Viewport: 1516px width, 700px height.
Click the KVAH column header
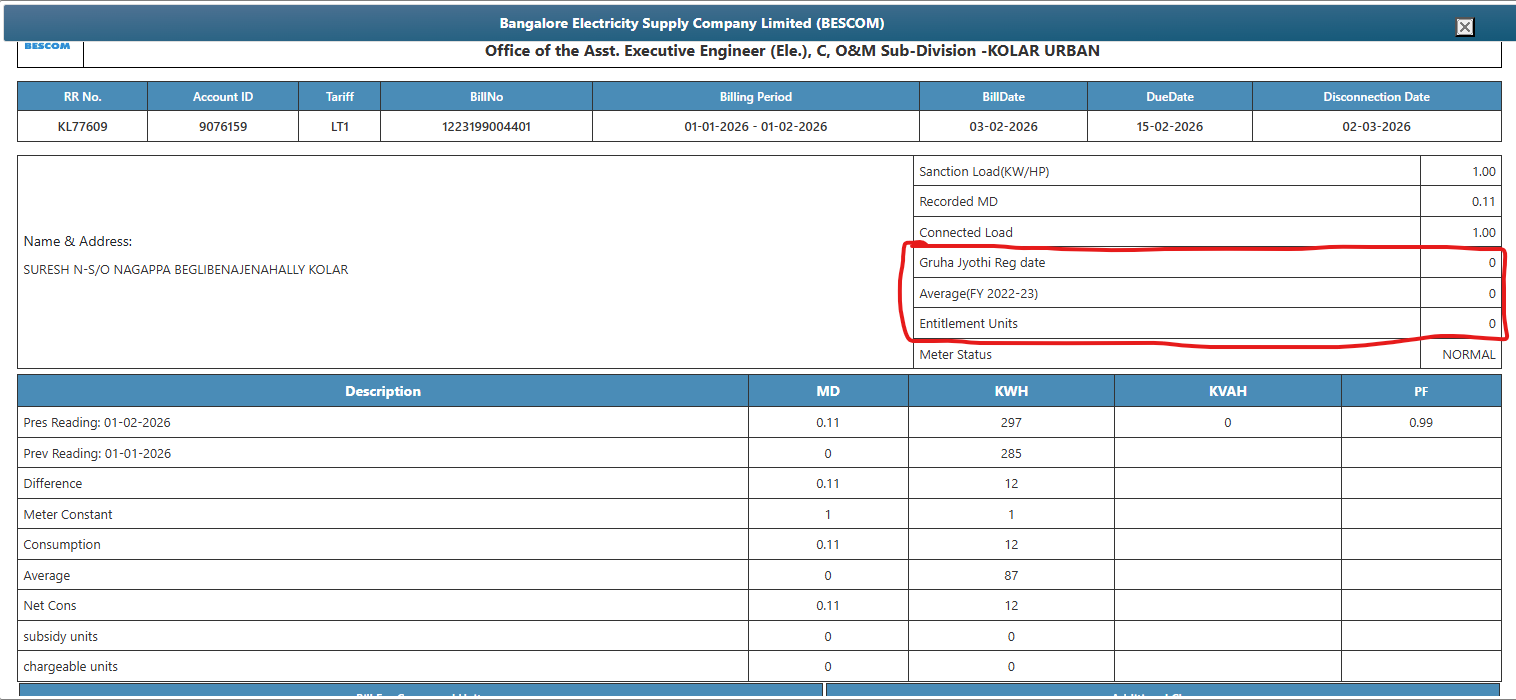(1227, 391)
